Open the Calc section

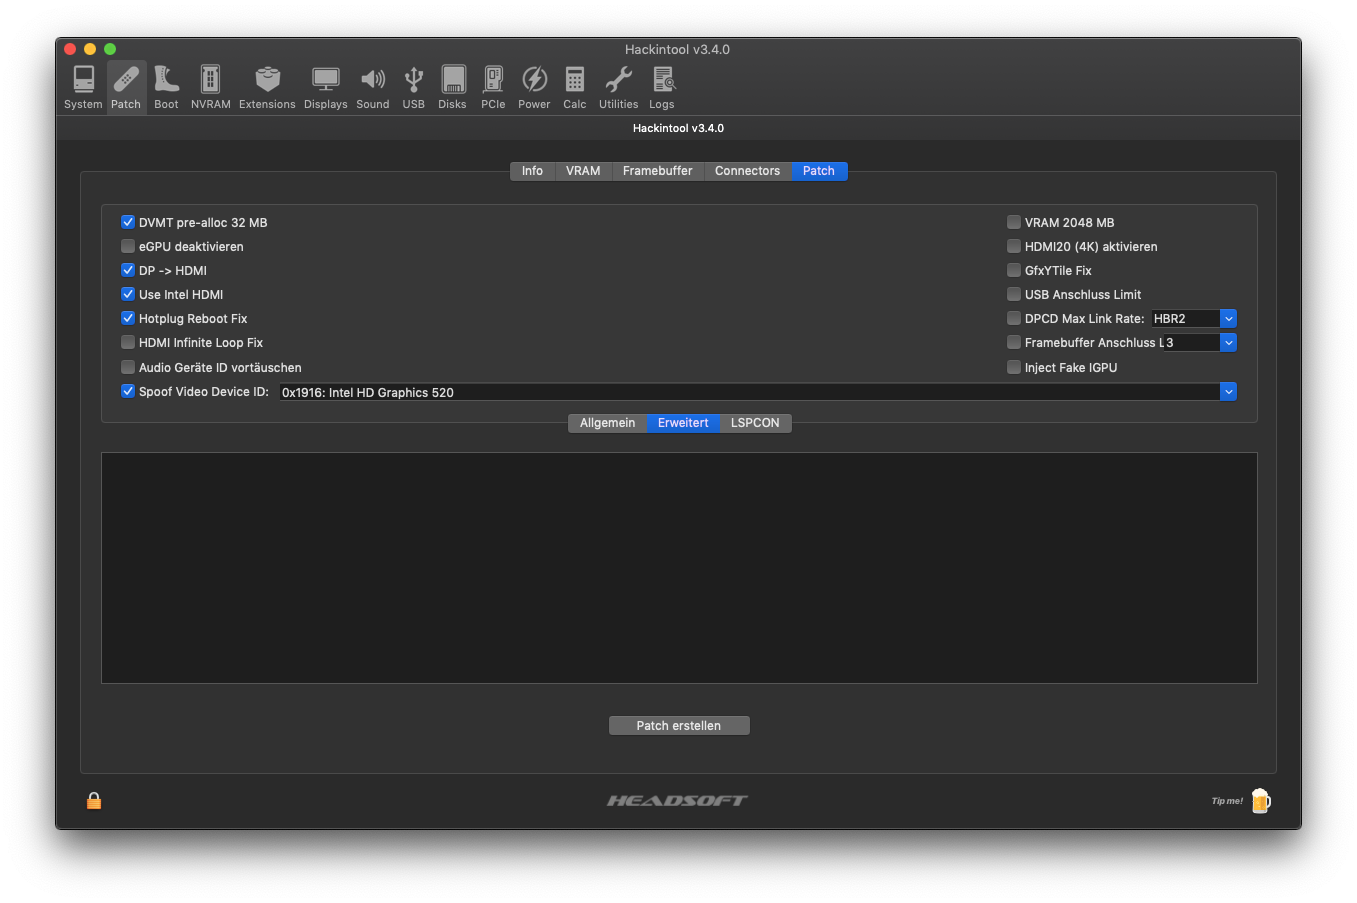(x=575, y=87)
